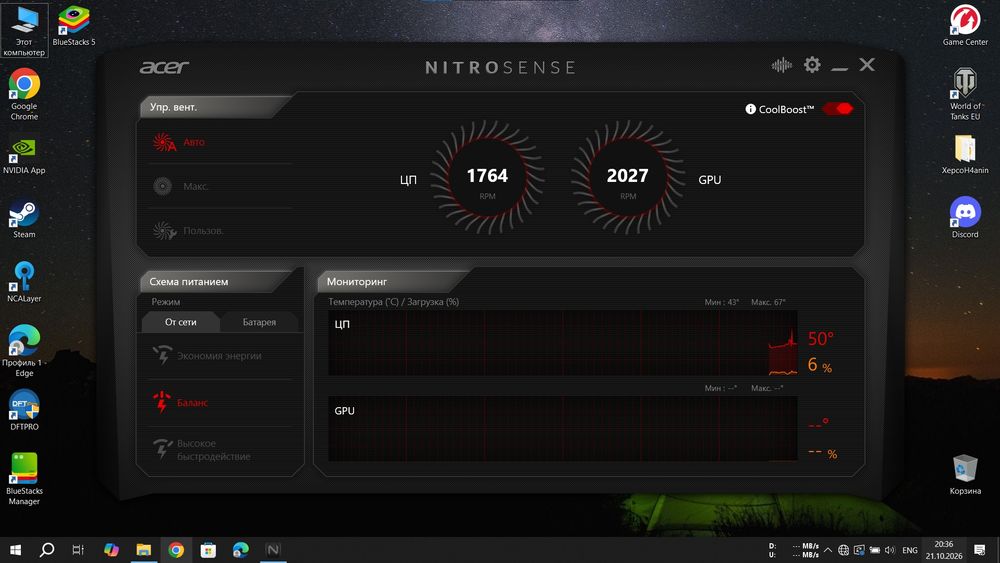
Task: Open Microsoft Store from the taskbar
Action: click(208, 550)
